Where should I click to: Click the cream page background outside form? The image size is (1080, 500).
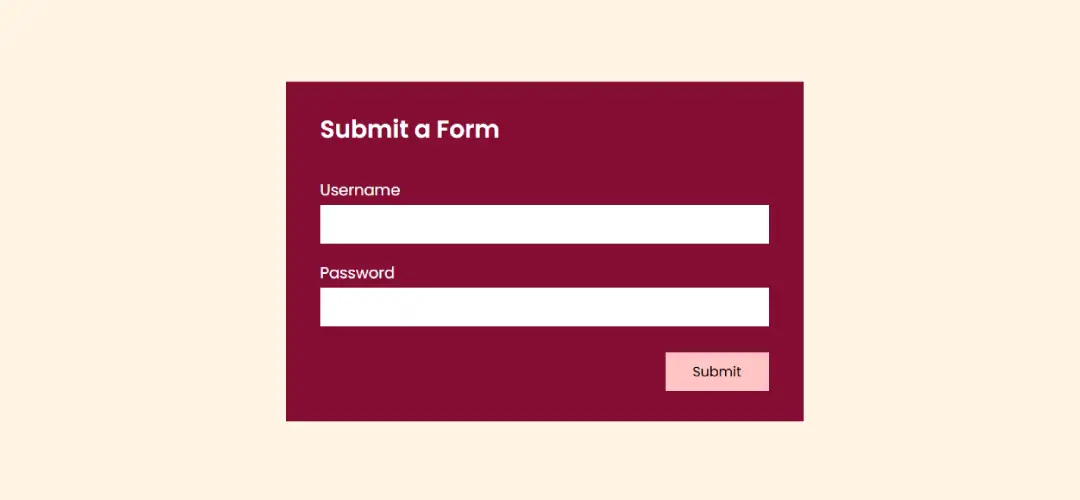[138, 248]
